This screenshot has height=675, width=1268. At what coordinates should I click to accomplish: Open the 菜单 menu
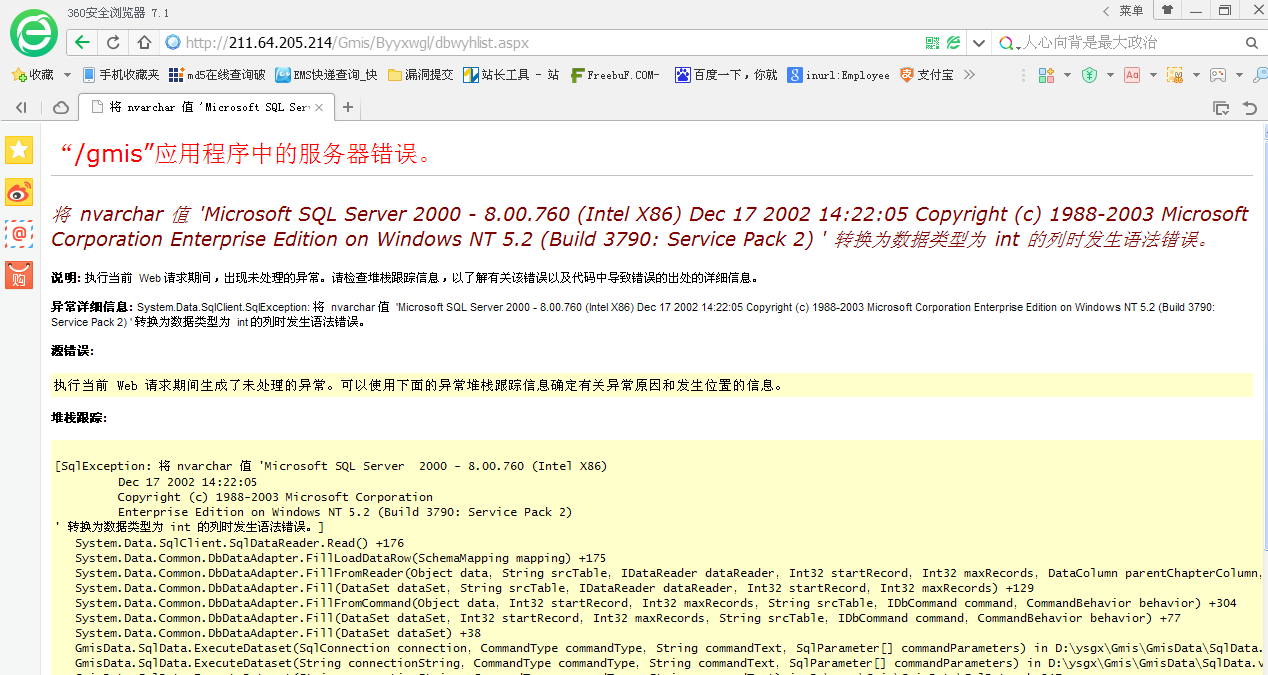(1131, 10)
